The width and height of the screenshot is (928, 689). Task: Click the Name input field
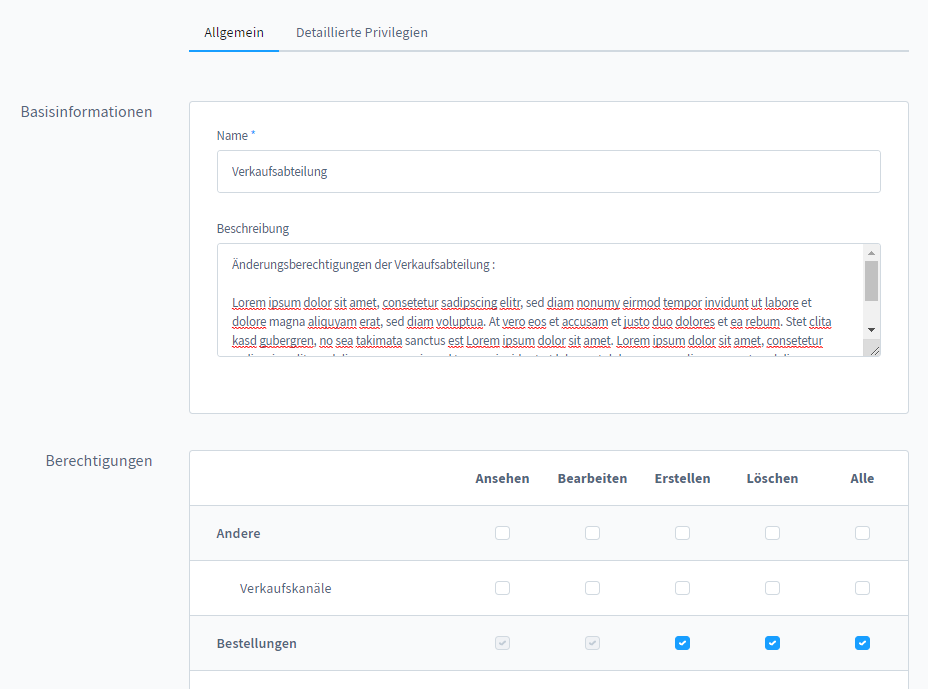click(548, 171)
